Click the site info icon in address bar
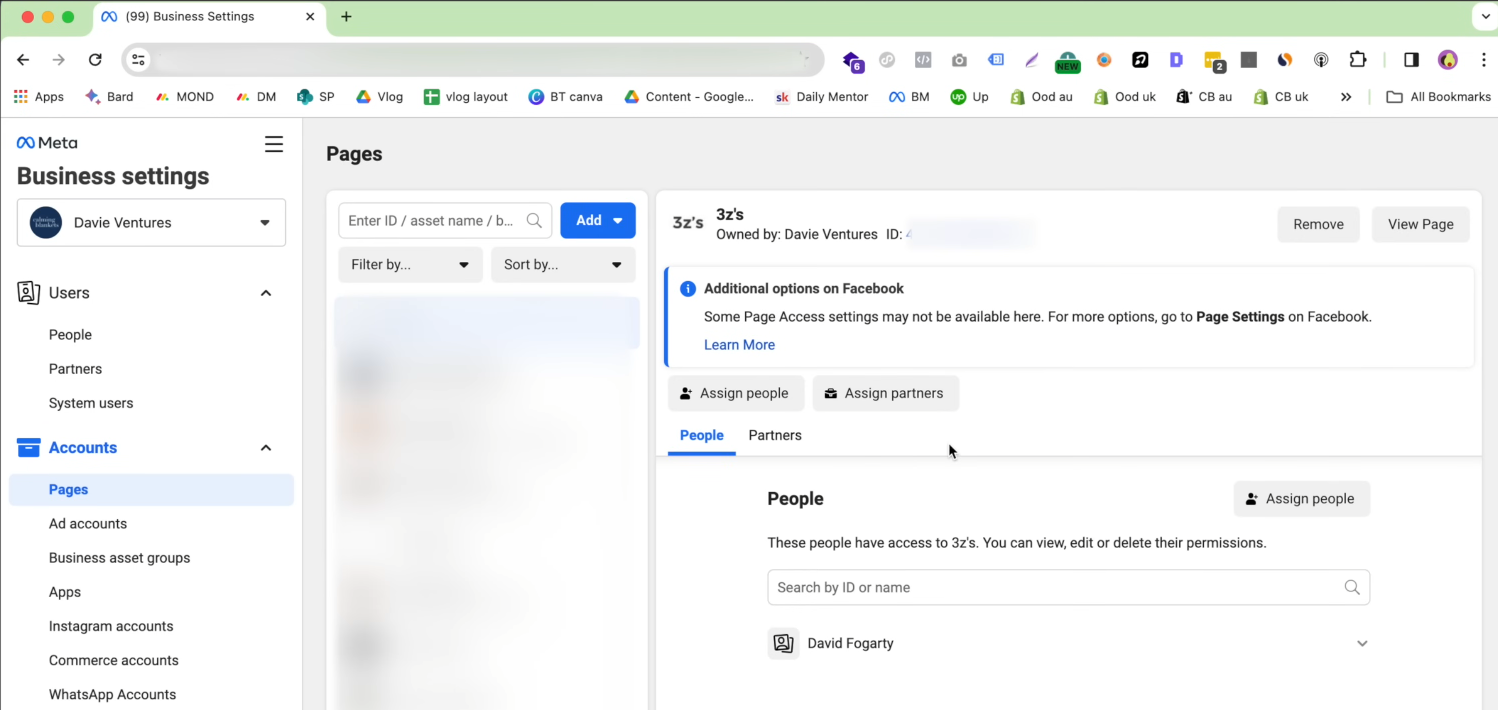1498x710 pixels. point(139,60)
